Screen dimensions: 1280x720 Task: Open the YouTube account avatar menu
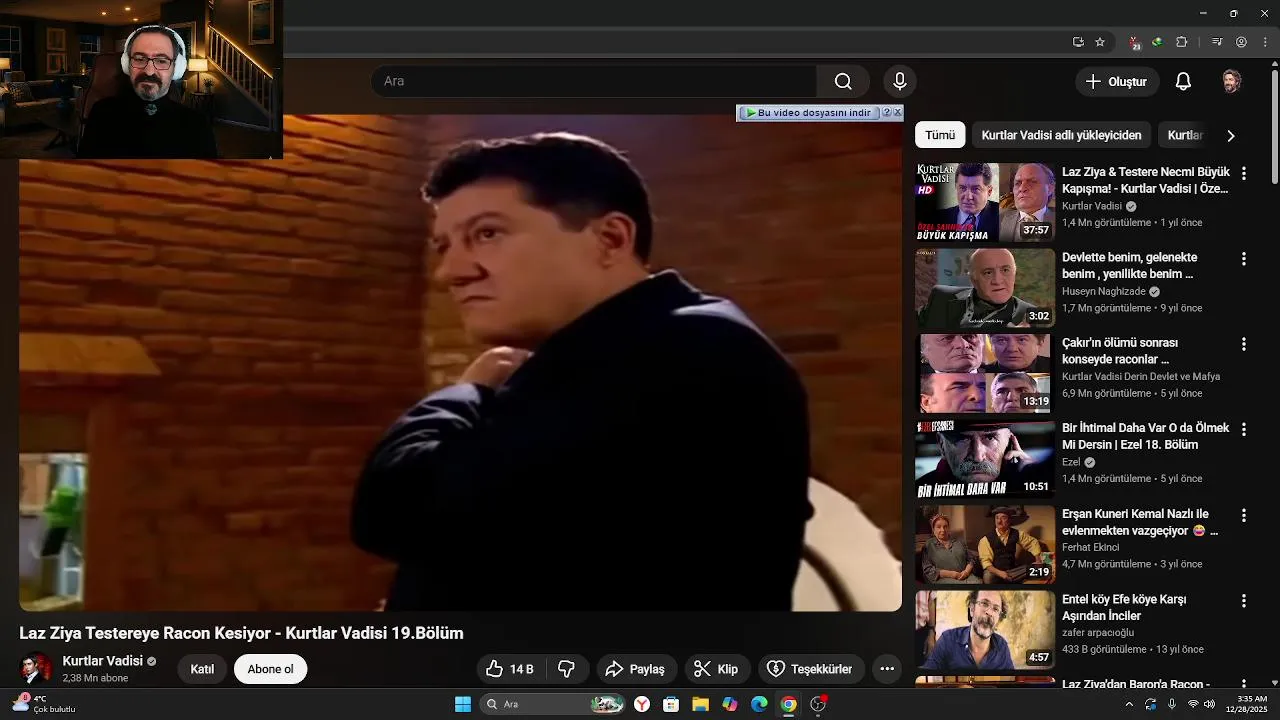pyautogui.click(x=1231, y=81)
